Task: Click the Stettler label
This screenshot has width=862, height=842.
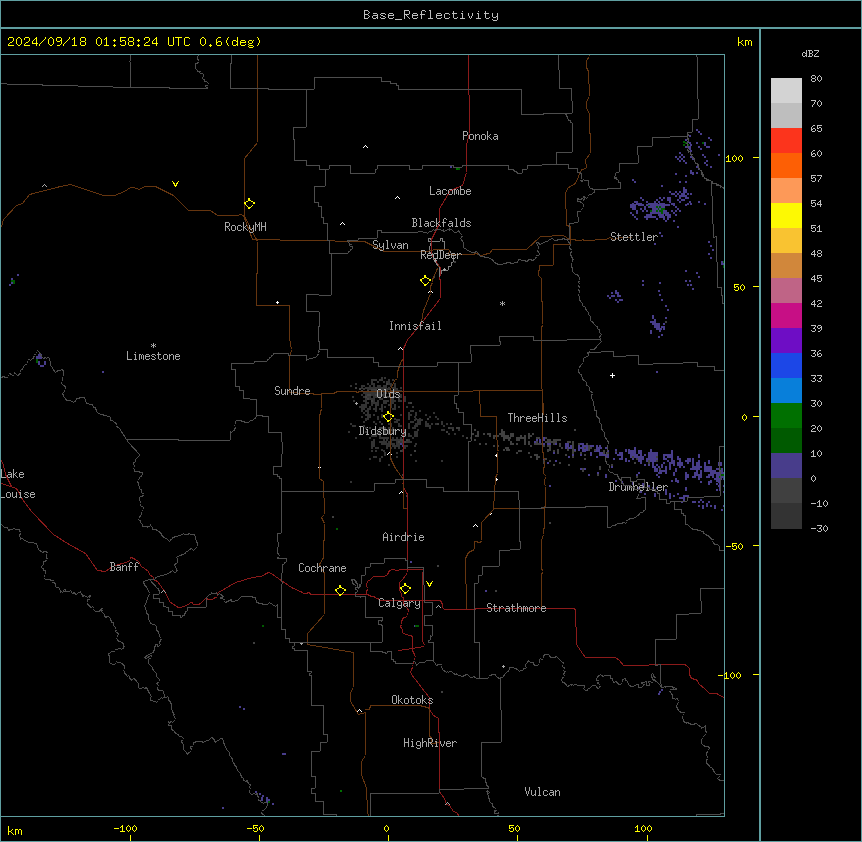Action: click(634, 237)
